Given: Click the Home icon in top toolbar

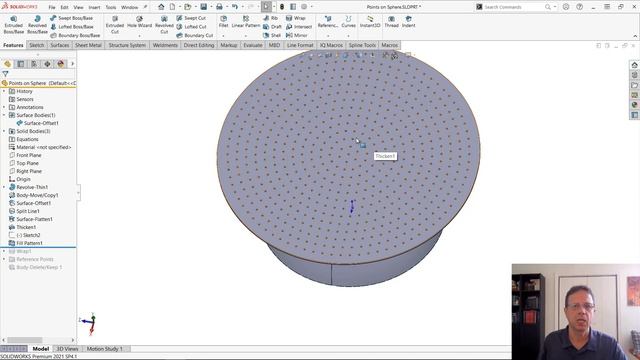Looking at the screenshot, I should click(161, 7).
